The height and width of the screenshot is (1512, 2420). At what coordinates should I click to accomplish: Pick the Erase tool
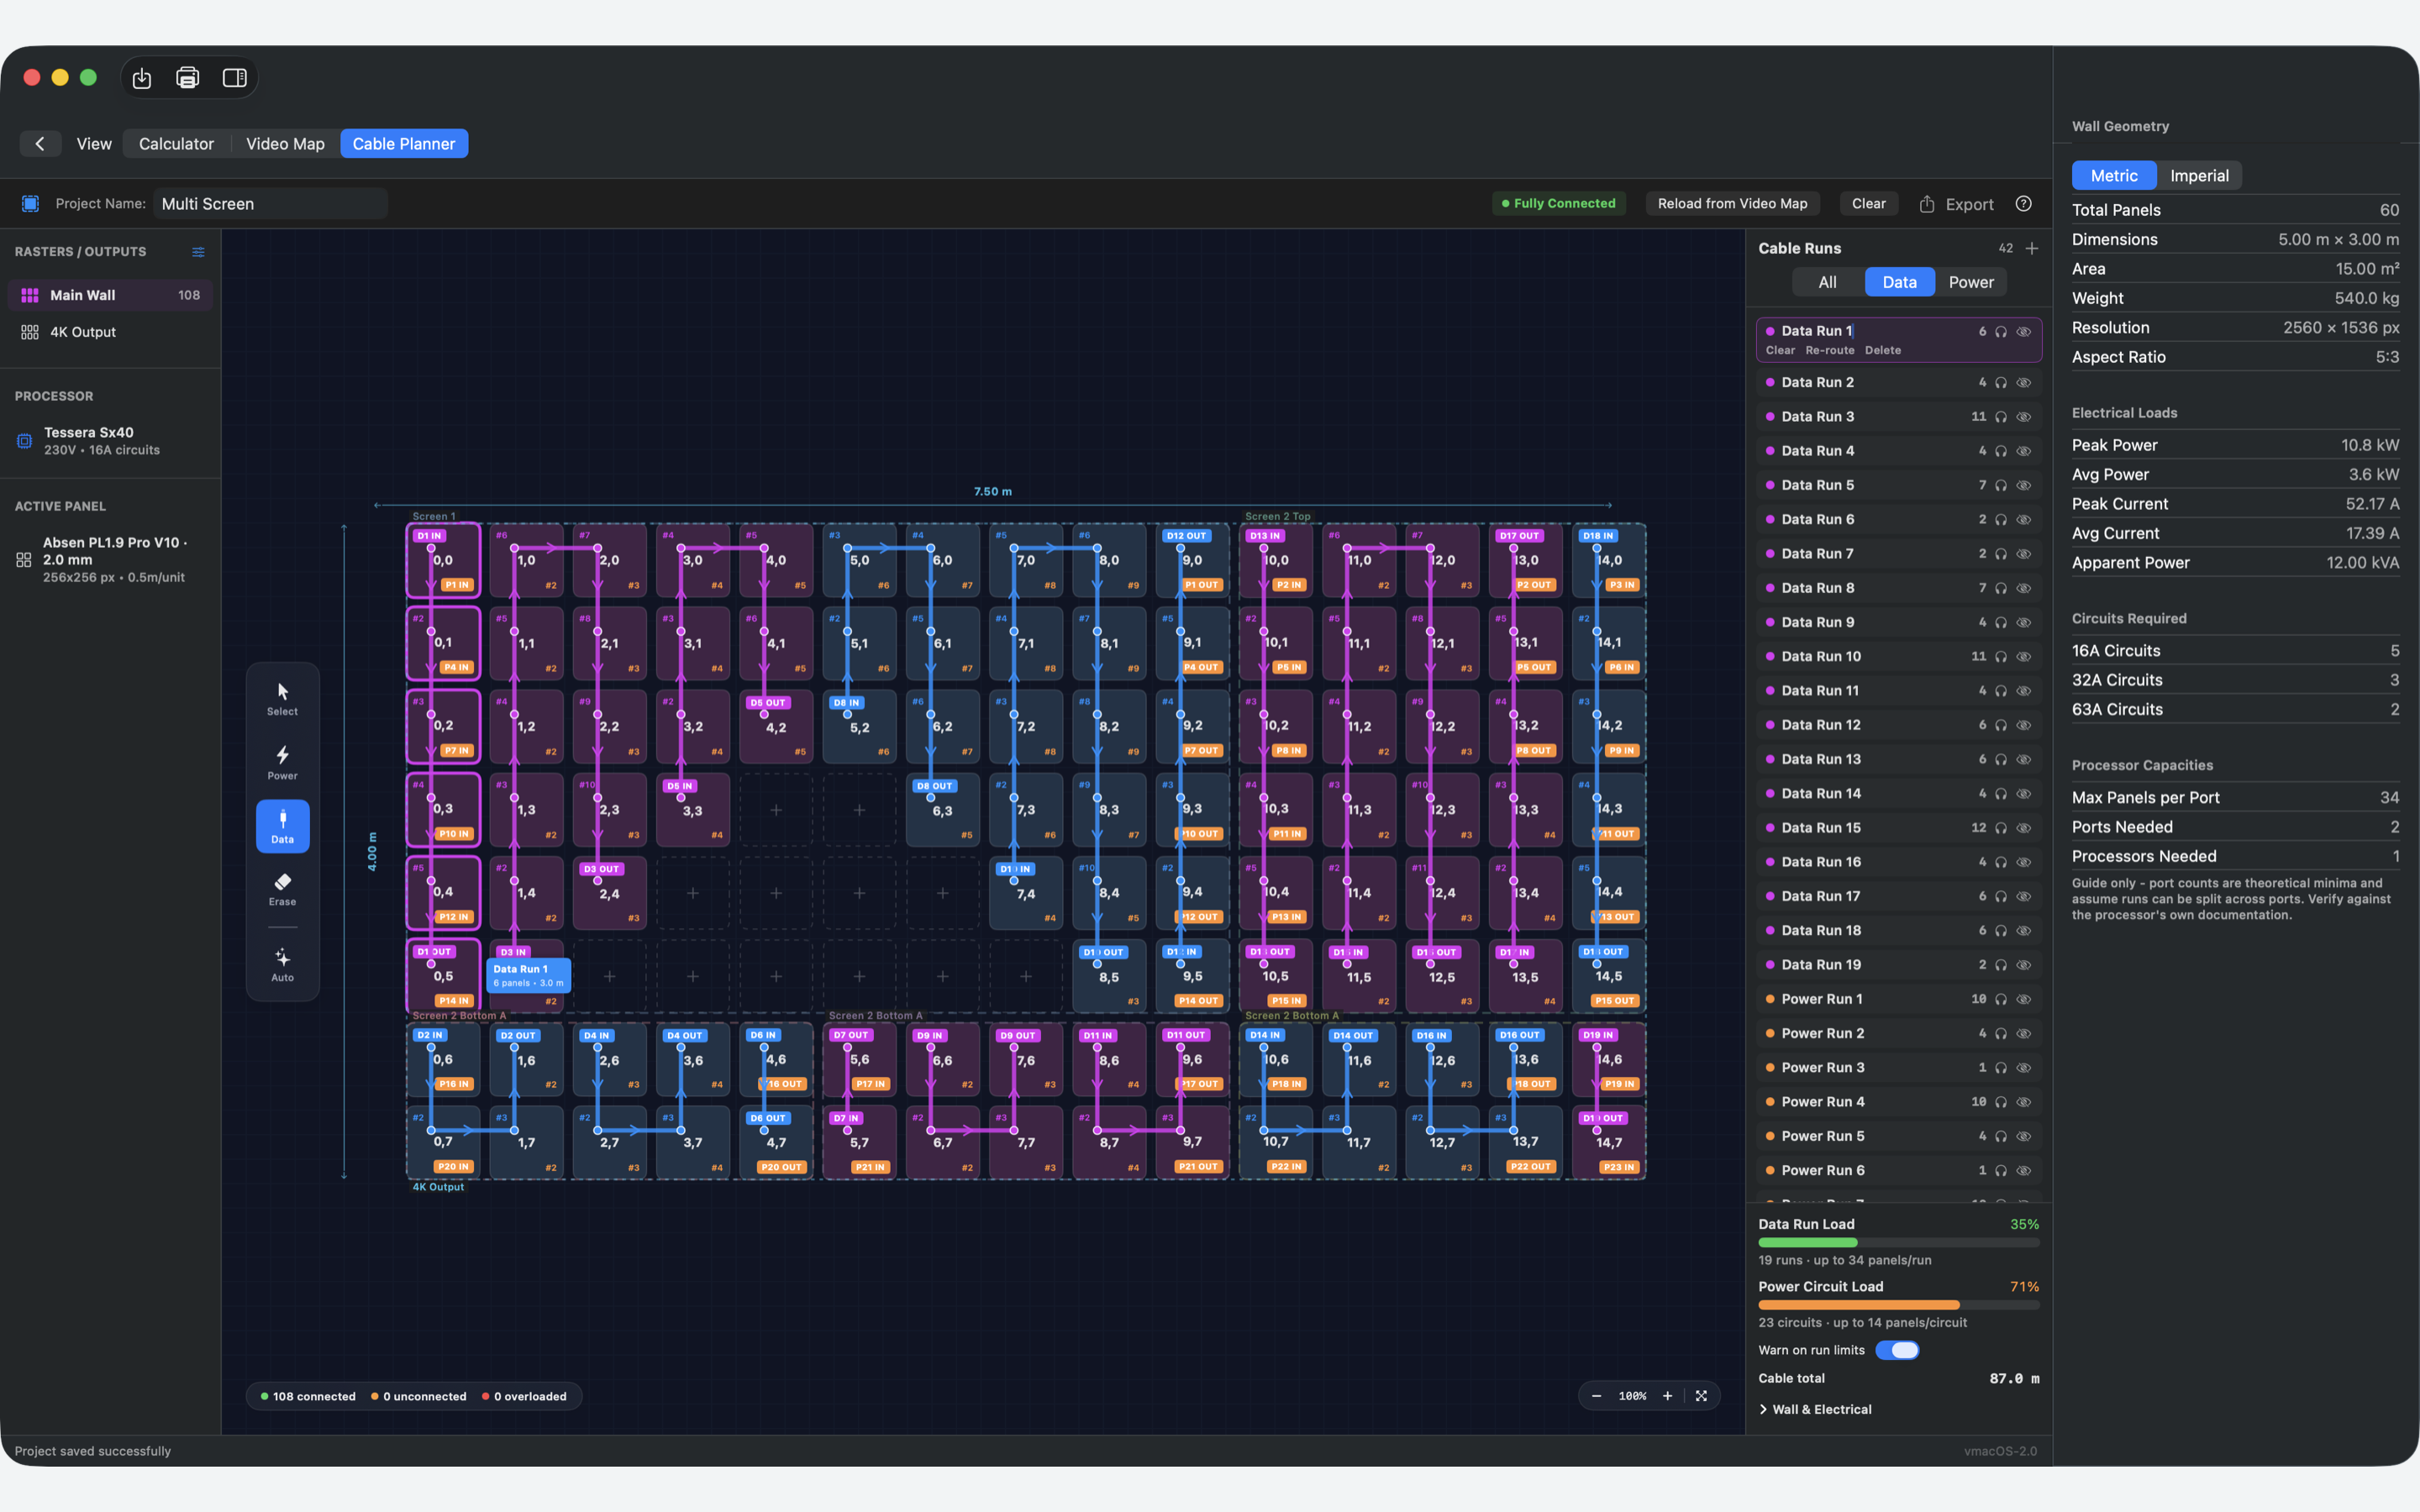coord(282,889)
